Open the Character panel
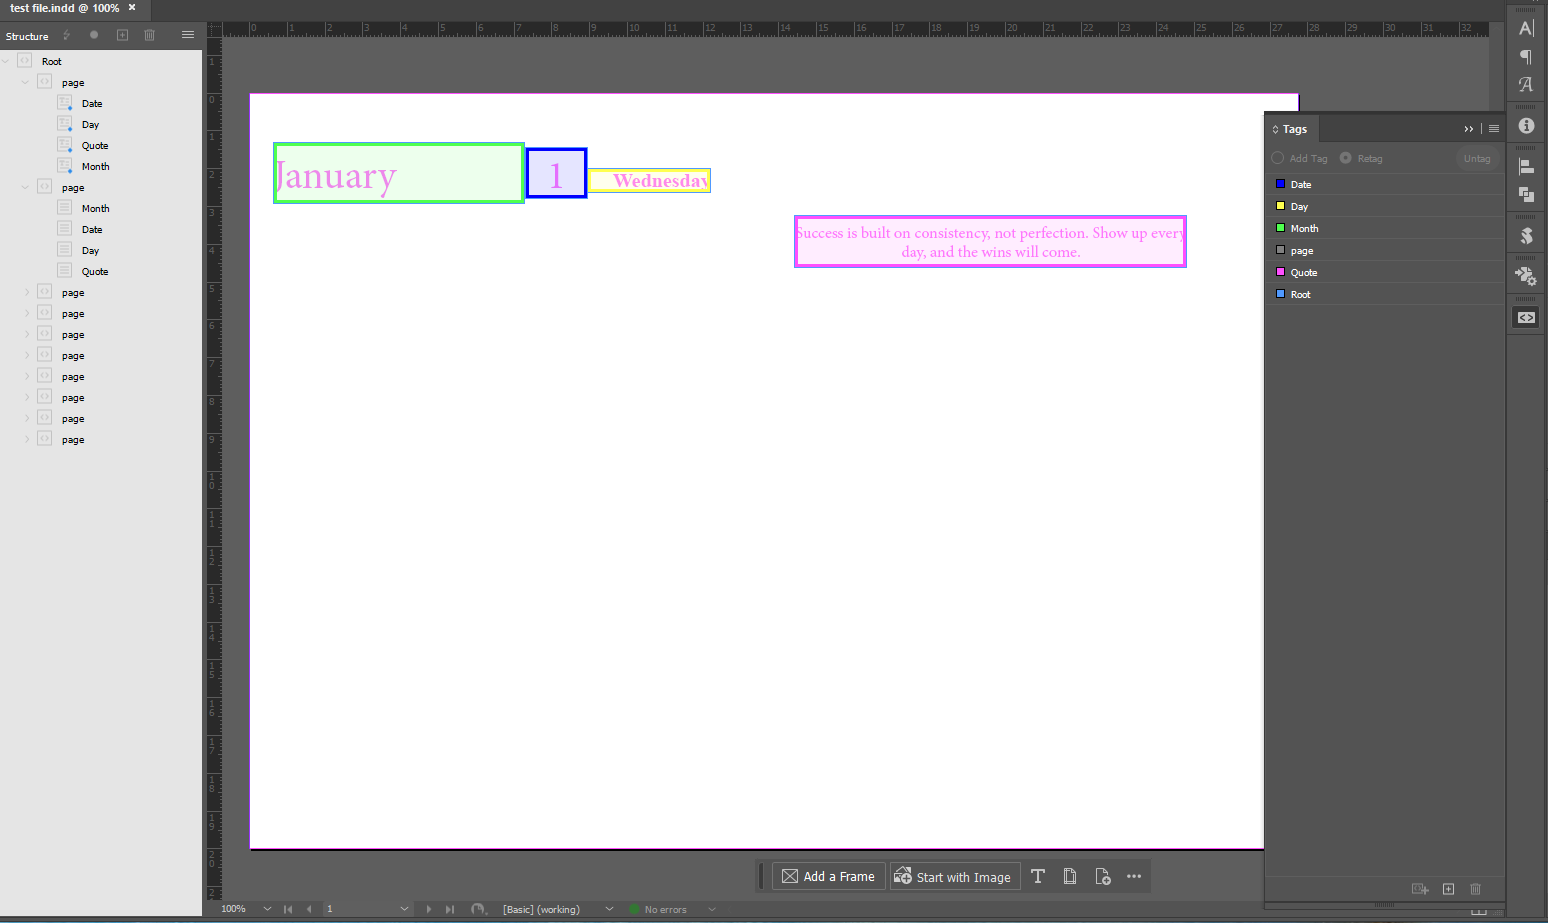Screen dimensions: 1548x923 [x=1526, y=28]
